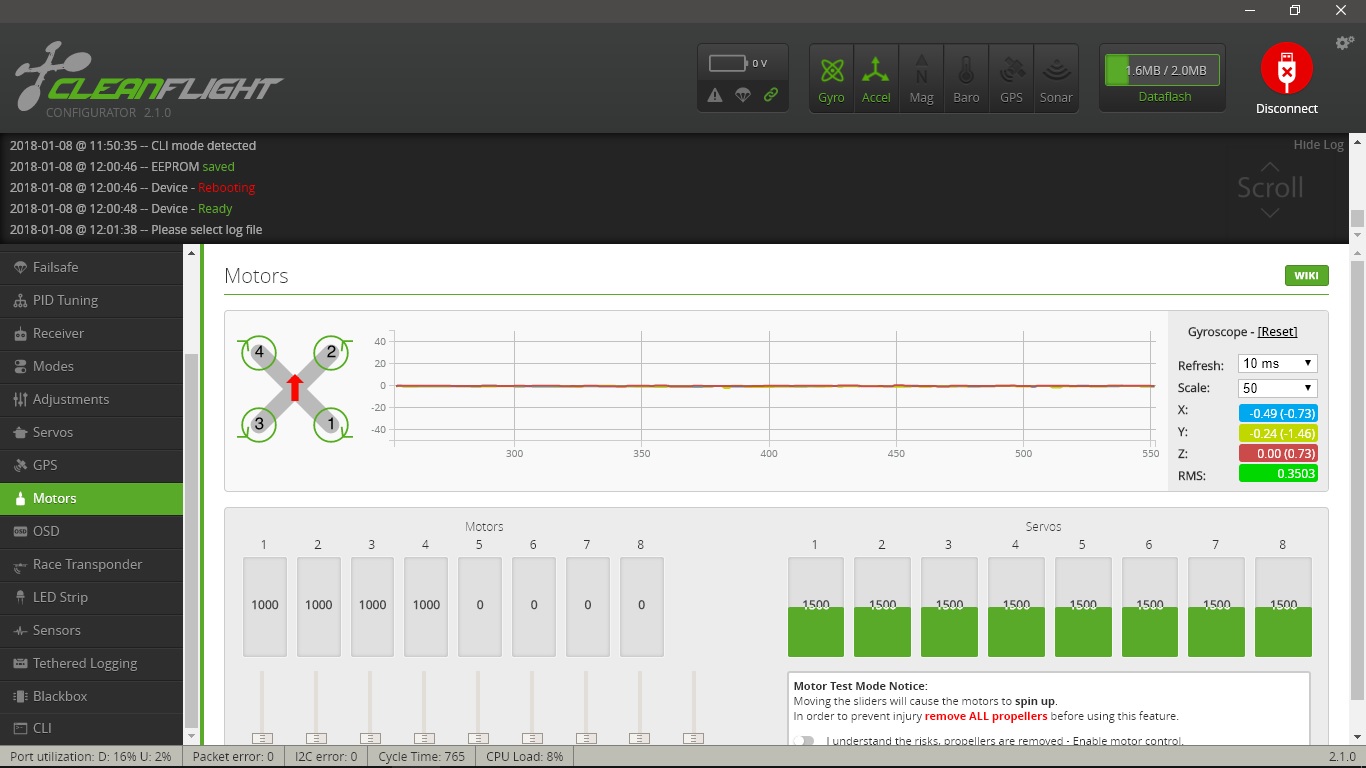Viewport: 1366px width, 768px height.
Task: Click the 'Please select log file' log line
Action: [x=136, y=229]
